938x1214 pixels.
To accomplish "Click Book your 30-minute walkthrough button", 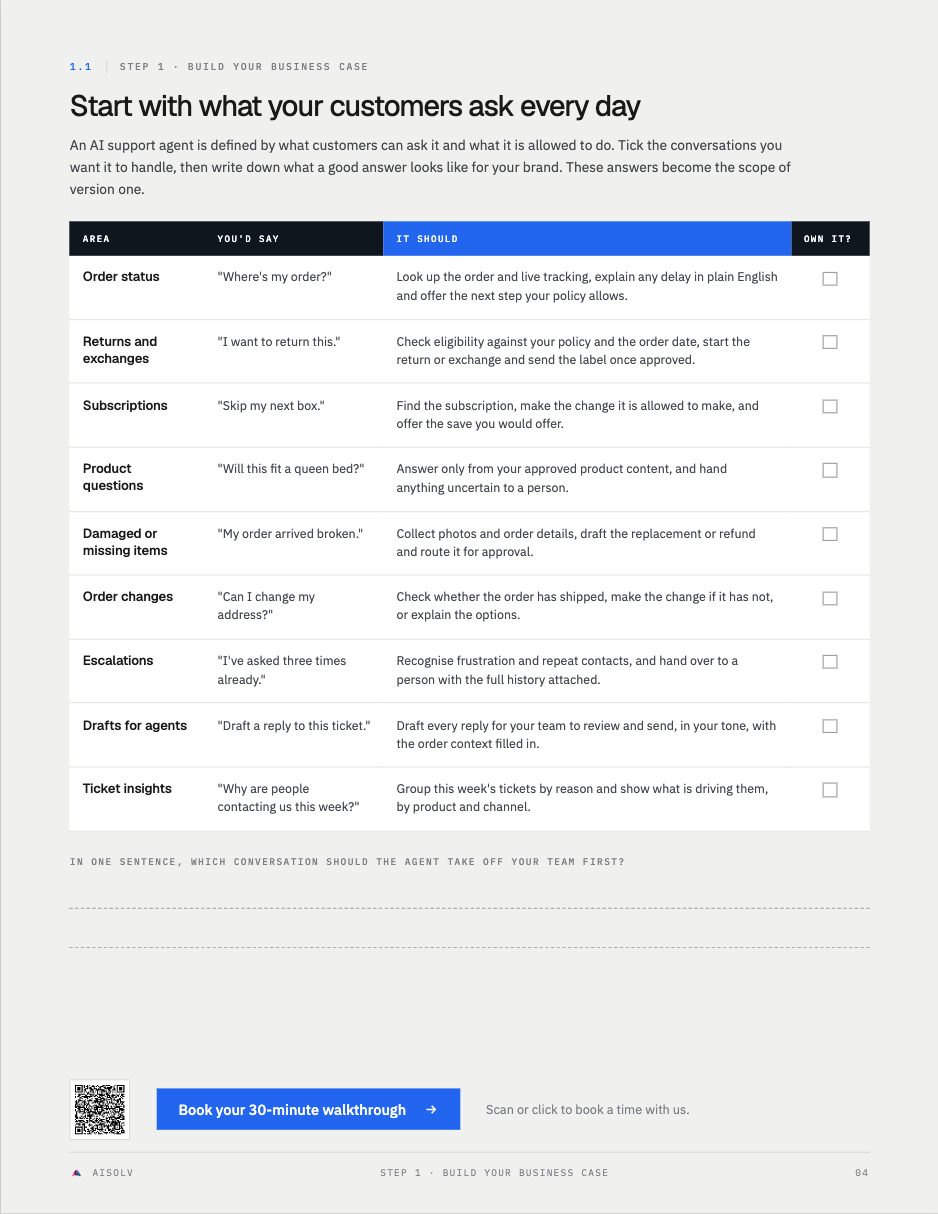I will (308, 1109).
